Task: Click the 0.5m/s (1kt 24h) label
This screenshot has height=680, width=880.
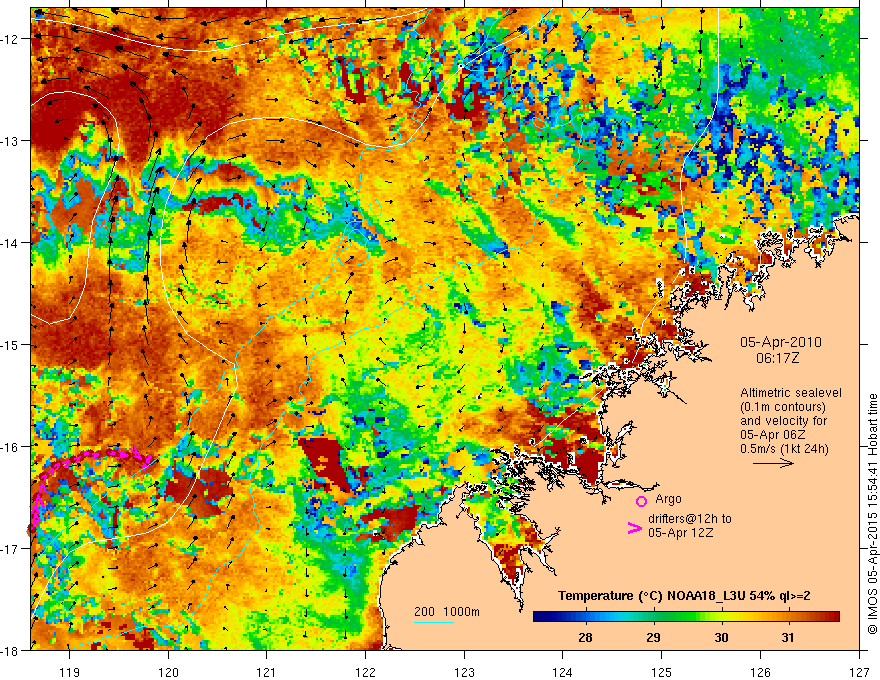Action: click(785, 449)
